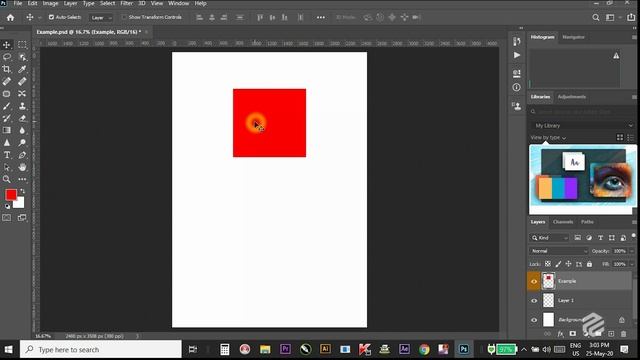Switch to the Channels tab
640x360 pixels.
[563, 222]
